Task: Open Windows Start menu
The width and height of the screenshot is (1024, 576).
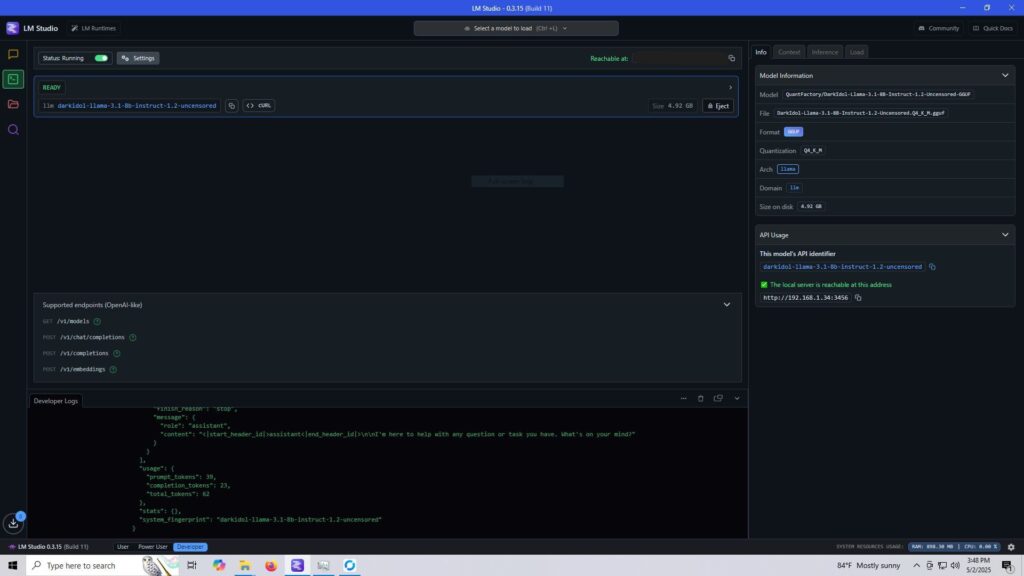Action: (12, 566)
